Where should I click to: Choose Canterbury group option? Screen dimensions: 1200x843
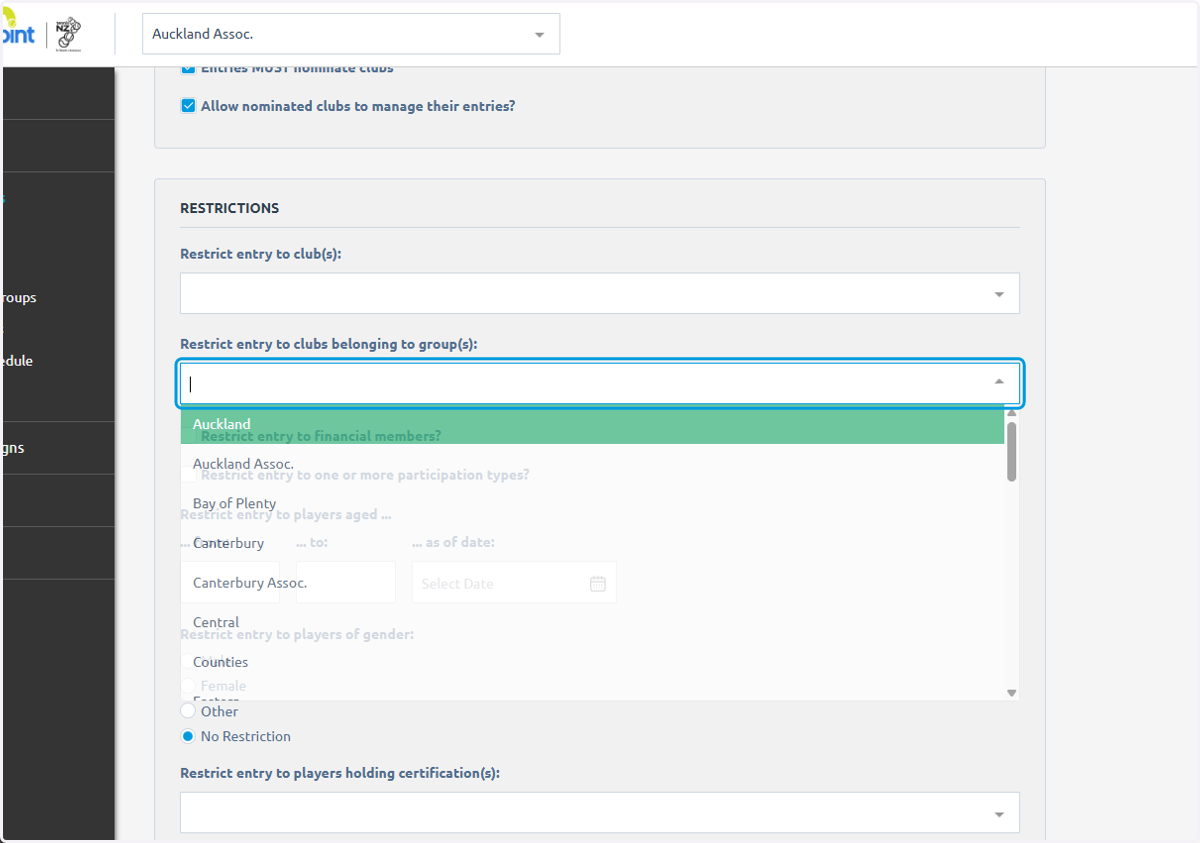point(592,543)
